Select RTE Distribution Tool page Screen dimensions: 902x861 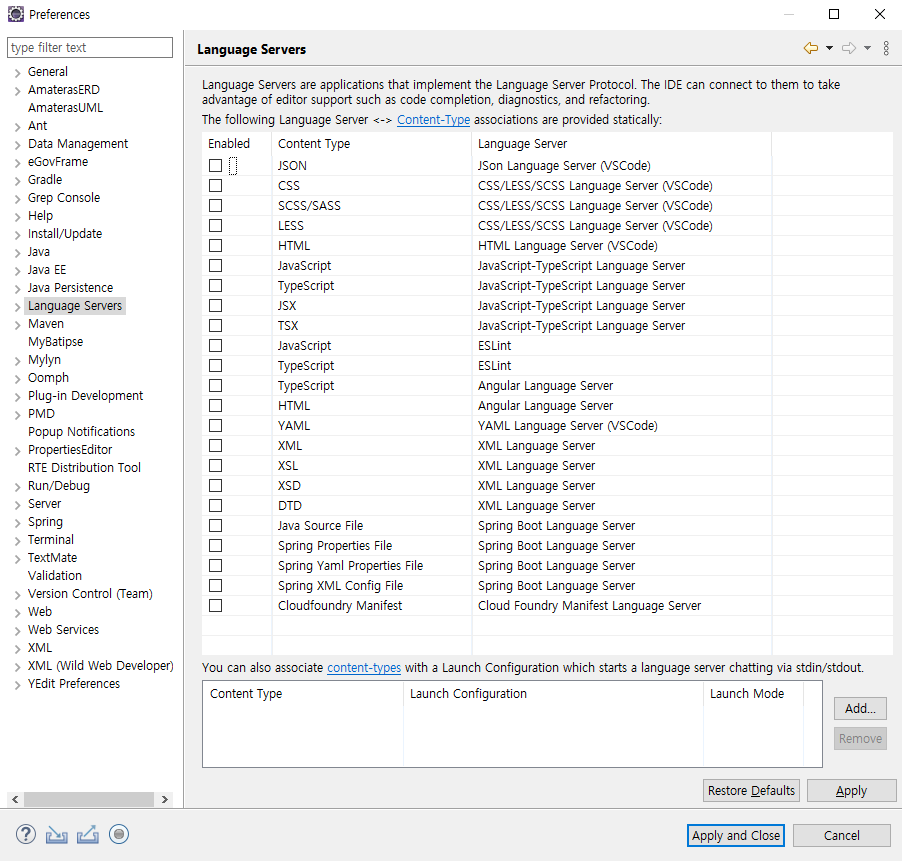coord(84,468)
